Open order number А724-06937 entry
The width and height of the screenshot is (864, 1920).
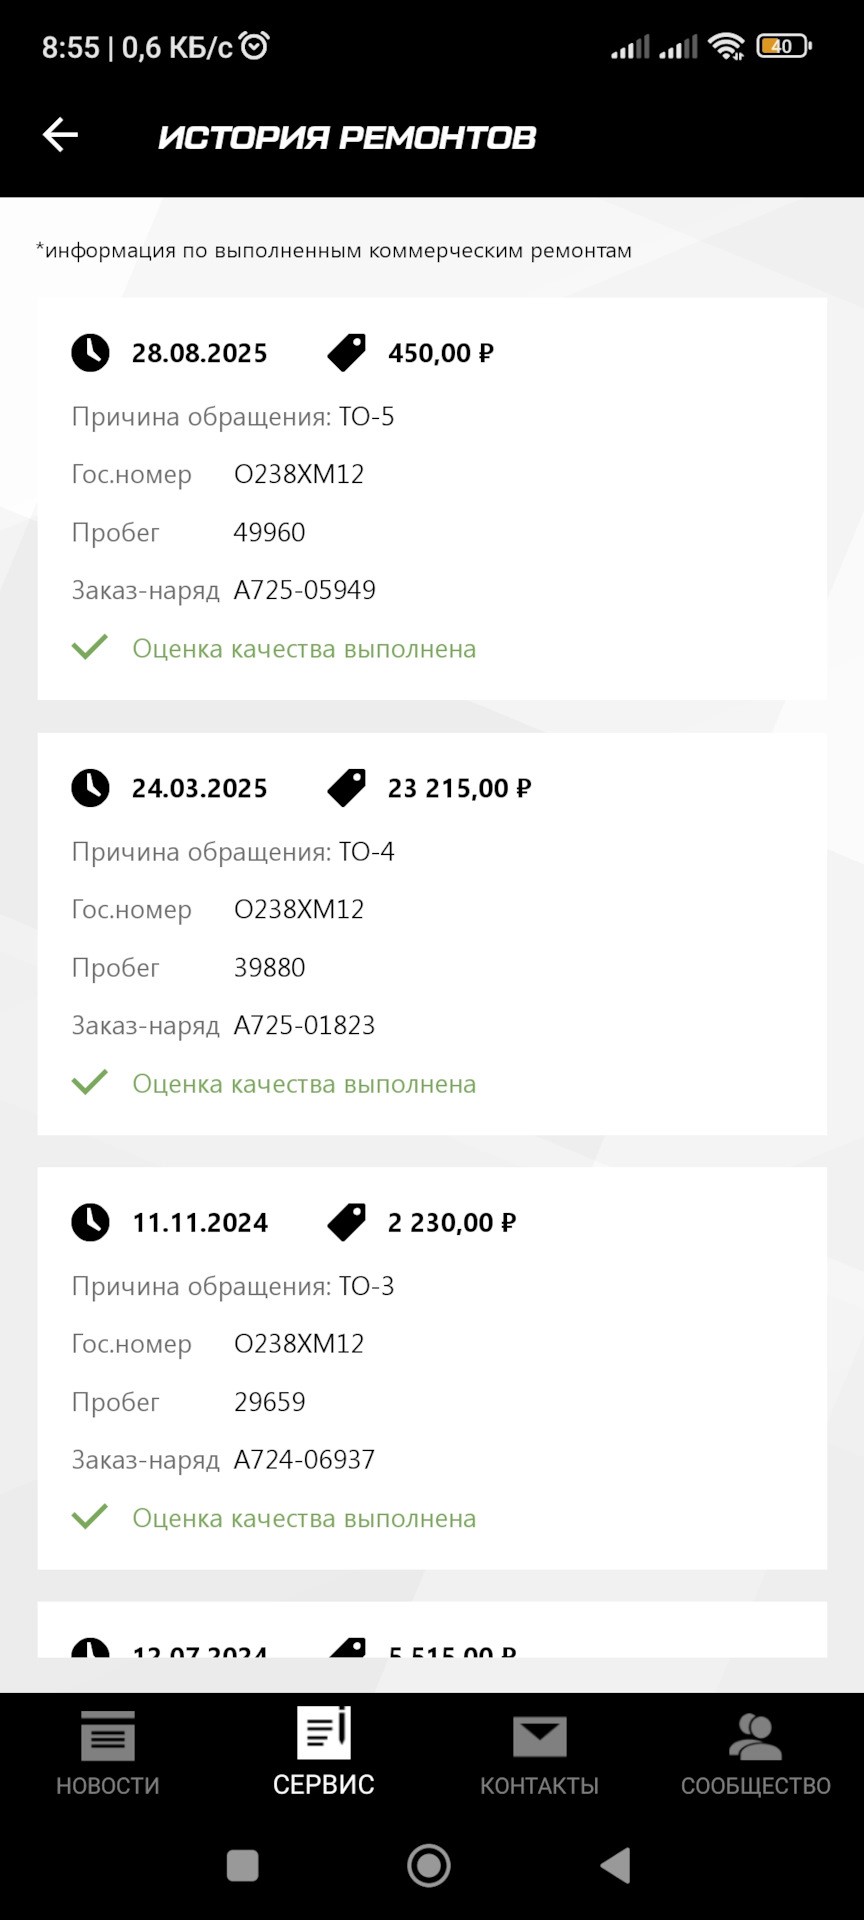[304, 1460]
